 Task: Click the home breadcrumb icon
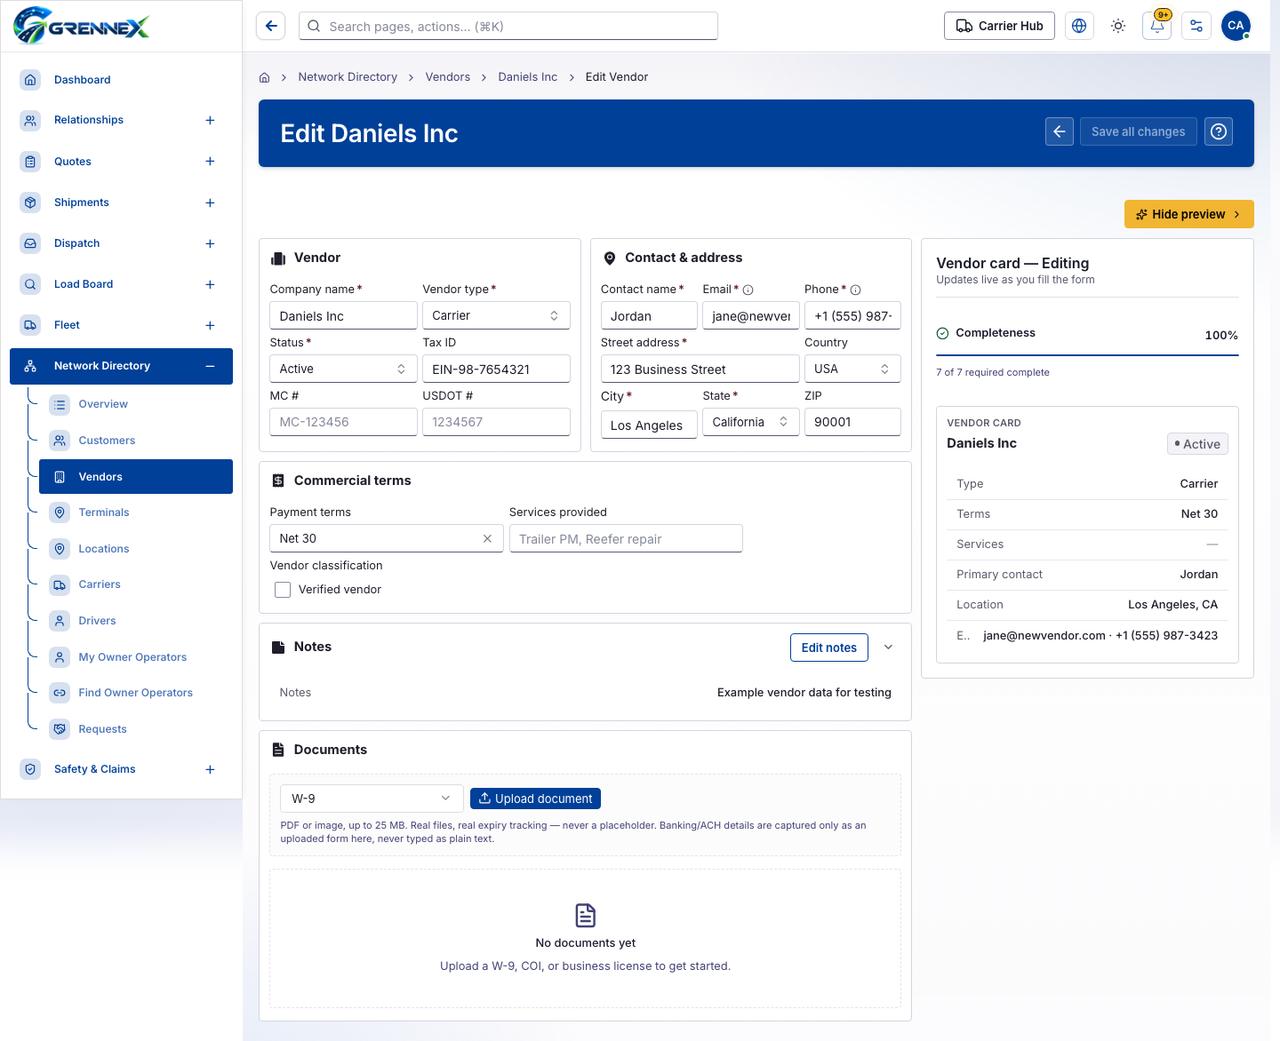coord(265,77)
